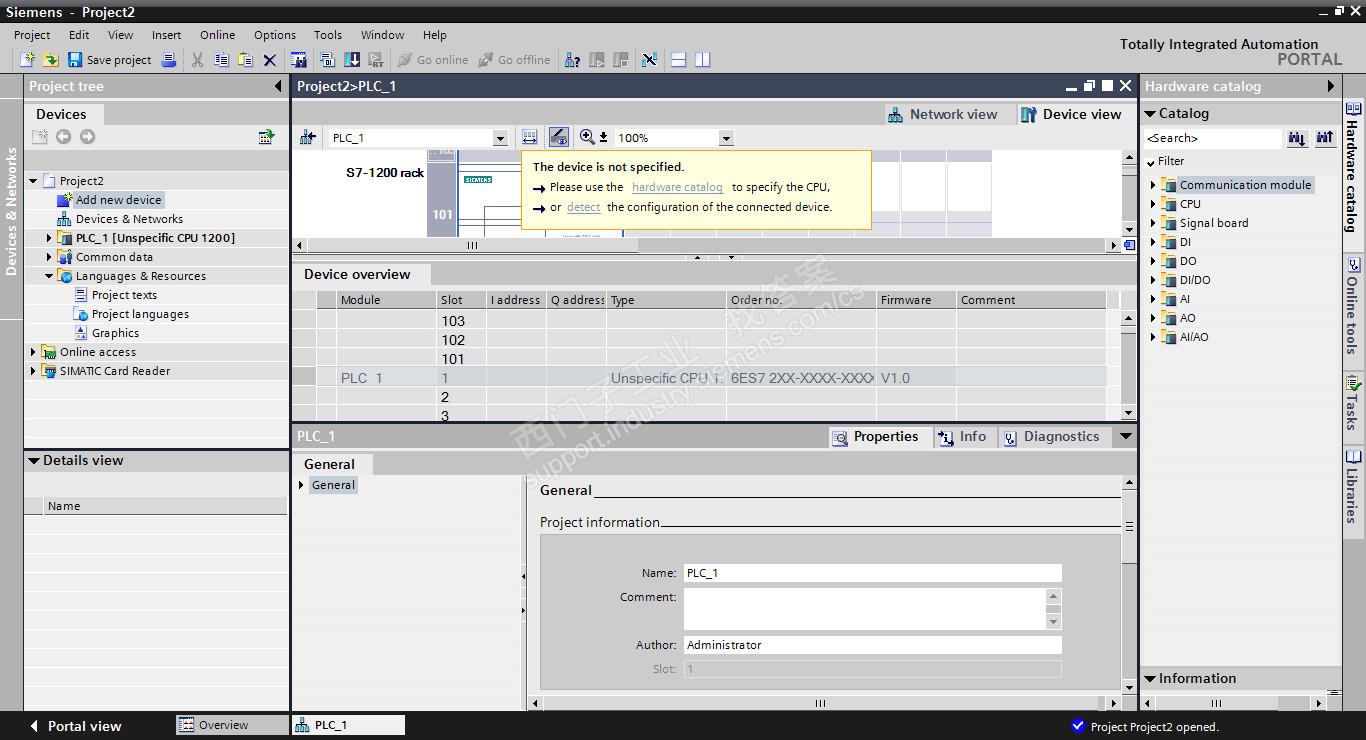The width and height of the screenshot is (1366, 740).
Task: Open the PLC_1 device selector dropdown
Action: click(x=500, y=138)
